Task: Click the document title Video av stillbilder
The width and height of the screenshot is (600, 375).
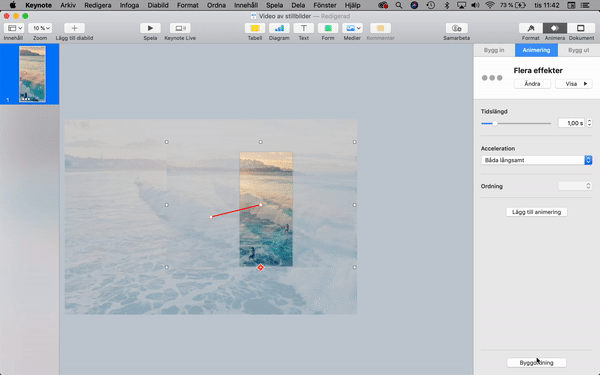Action: click(285, 16)
